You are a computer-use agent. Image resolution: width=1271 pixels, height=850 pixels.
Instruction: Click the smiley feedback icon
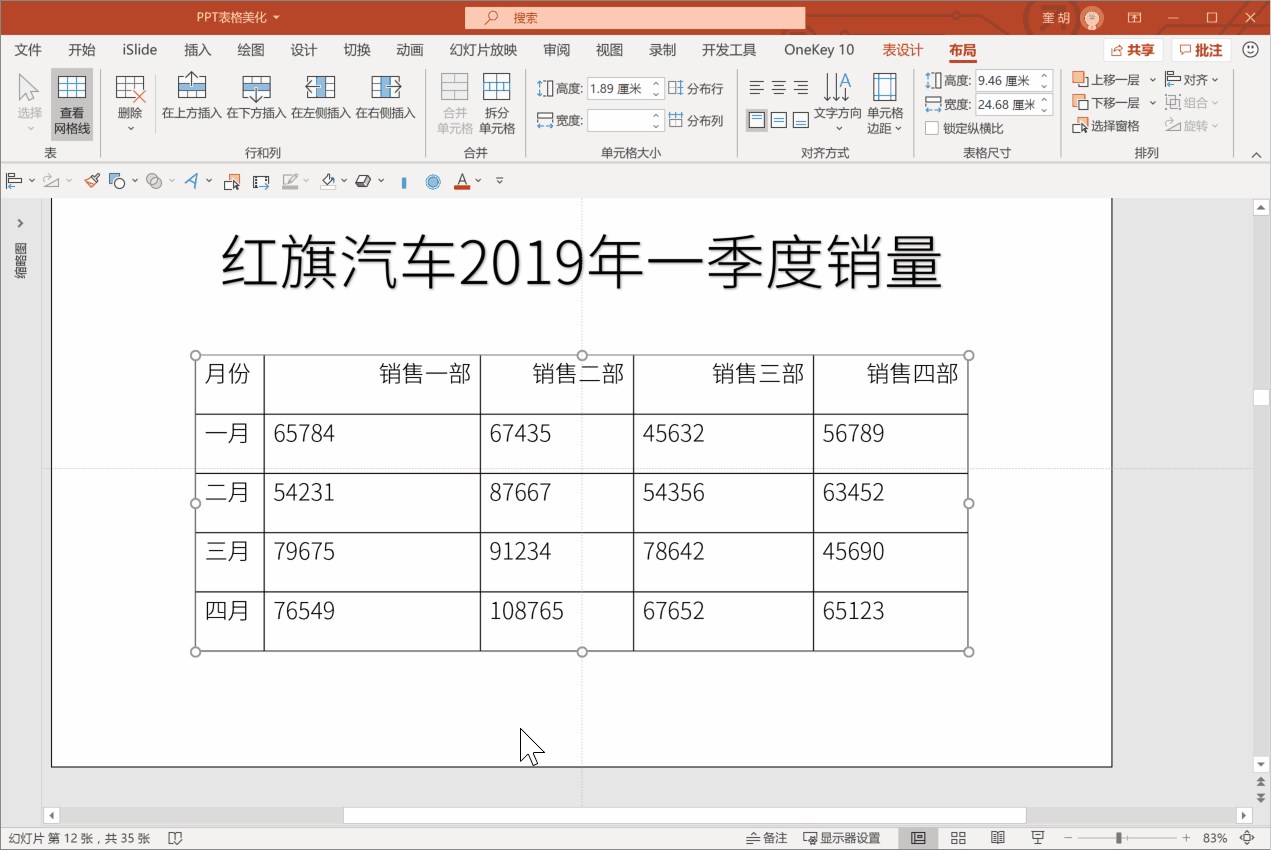coord(1250,49)
